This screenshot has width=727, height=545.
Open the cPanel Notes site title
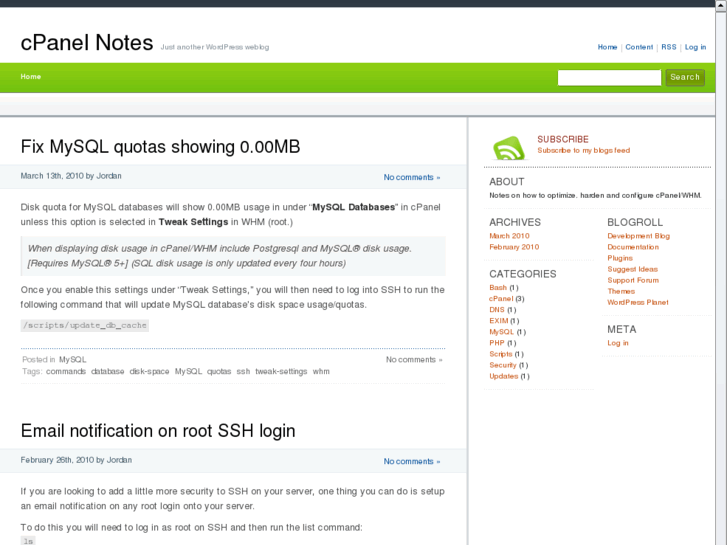[x=87, y=43]
